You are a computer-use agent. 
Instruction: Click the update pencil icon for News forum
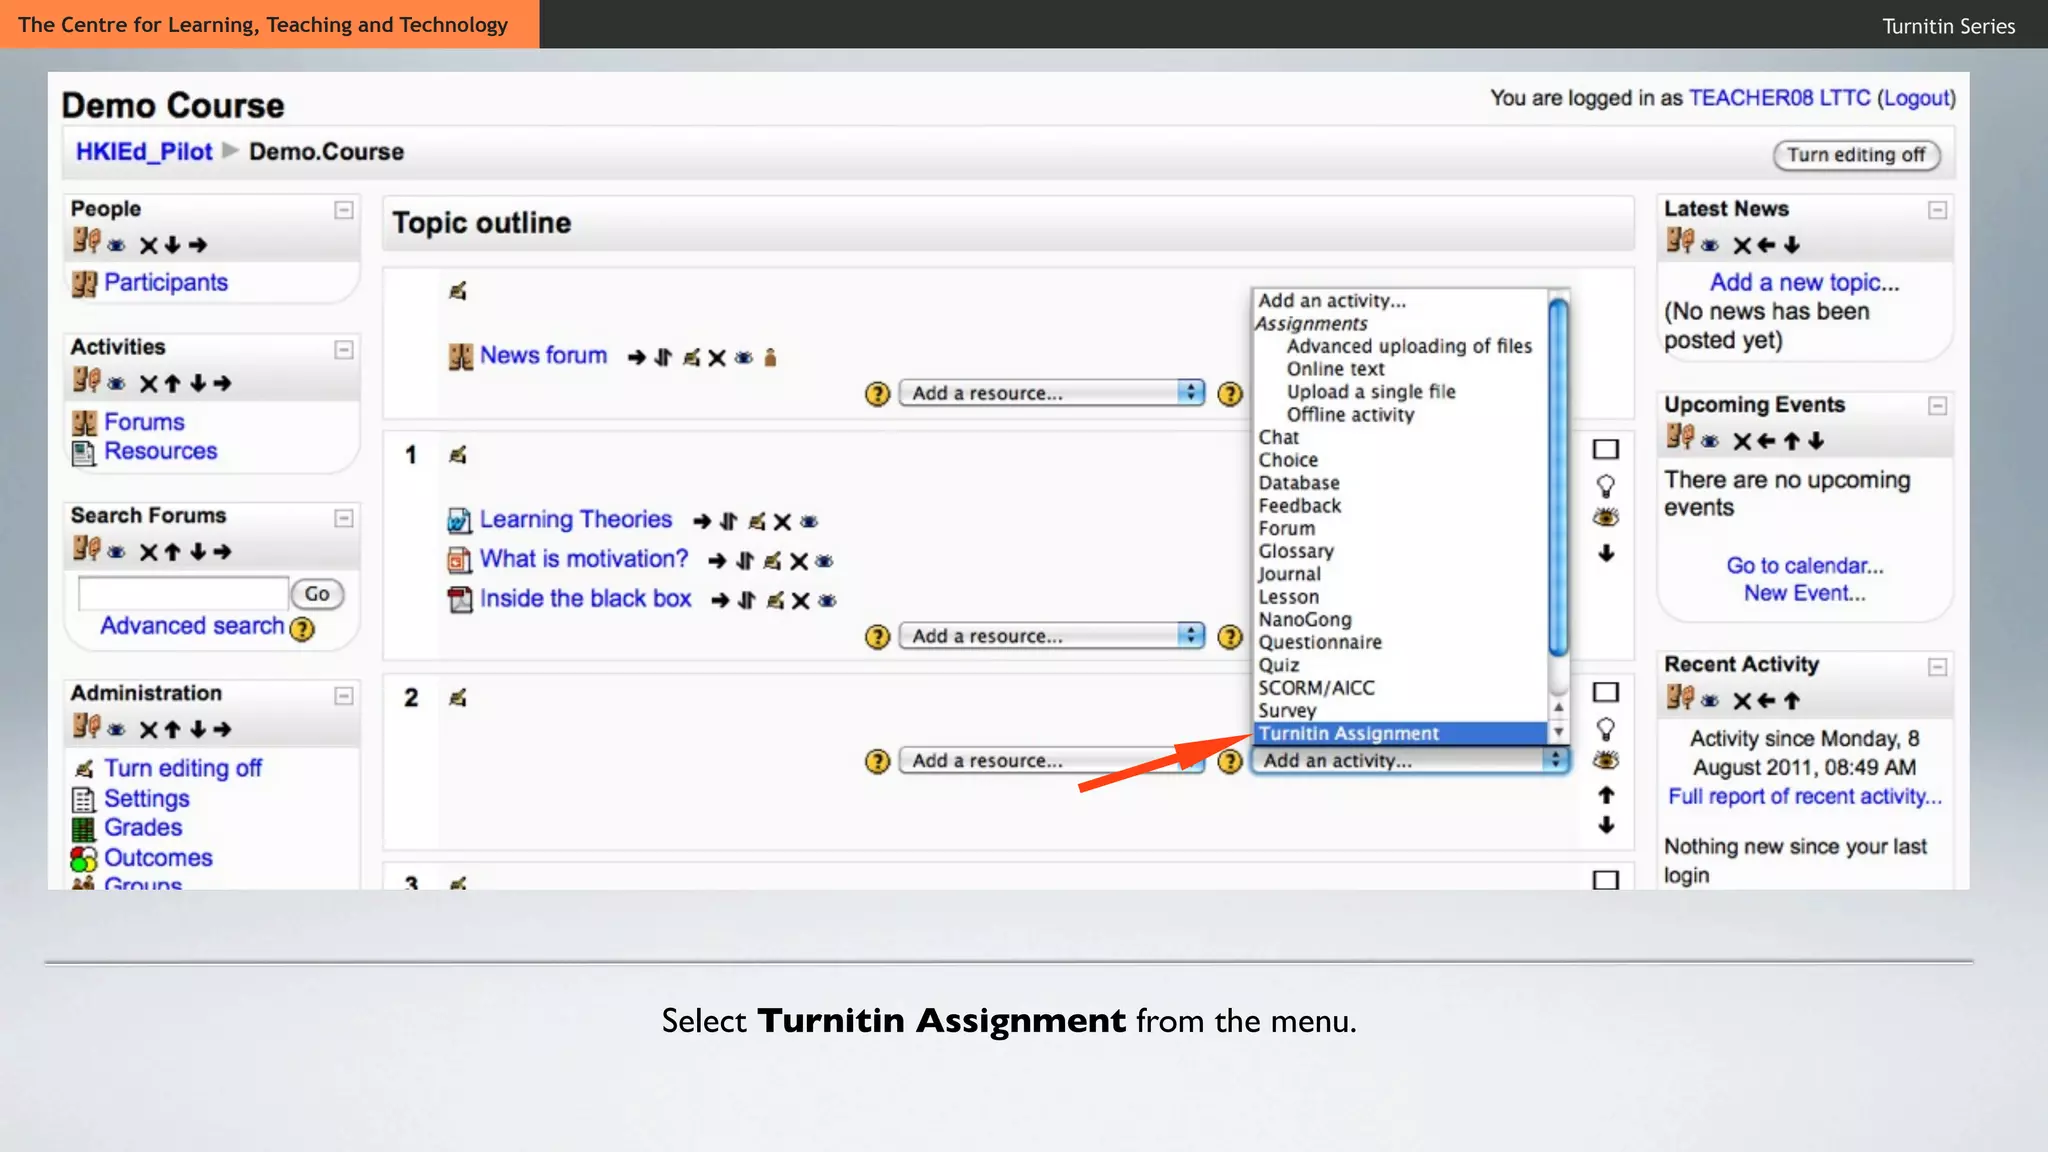point(691,357)
